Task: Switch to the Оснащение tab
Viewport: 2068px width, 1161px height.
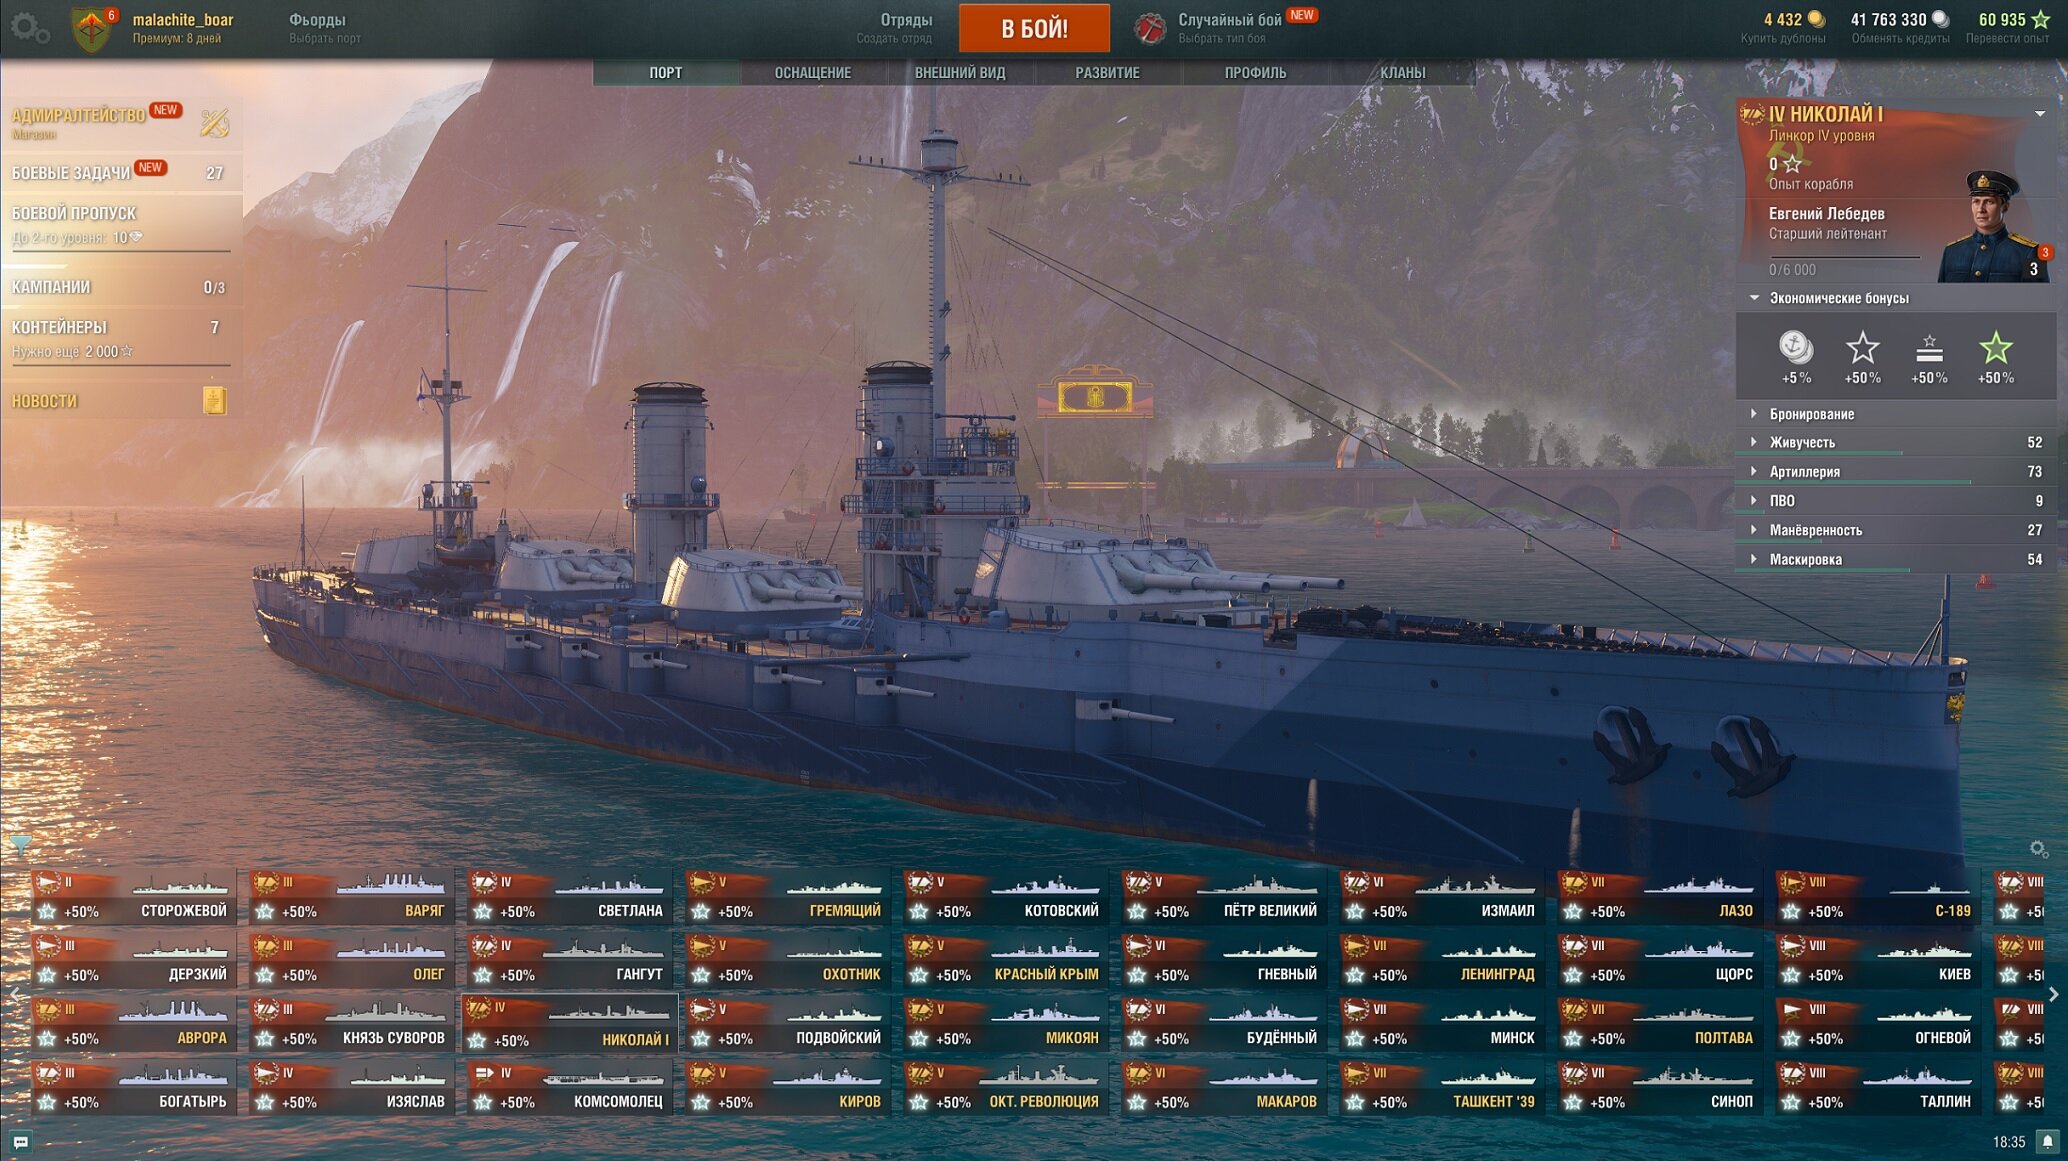Action: tap(813, 73)
